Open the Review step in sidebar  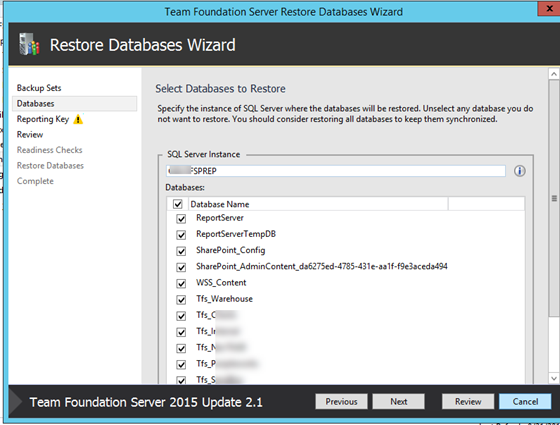coord(30,135)
